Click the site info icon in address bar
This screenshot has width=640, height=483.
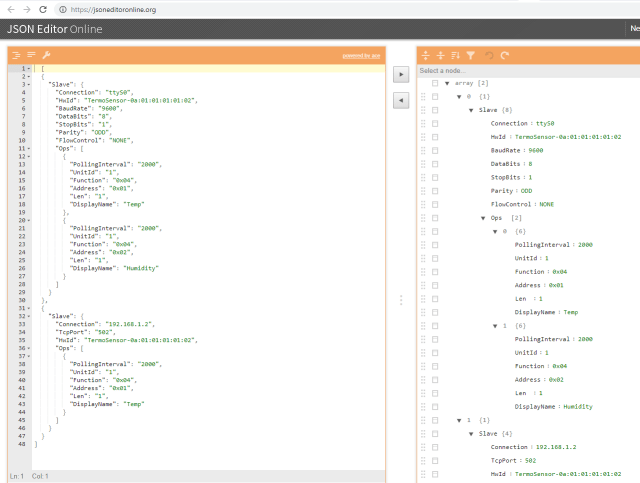click(63, 9)
